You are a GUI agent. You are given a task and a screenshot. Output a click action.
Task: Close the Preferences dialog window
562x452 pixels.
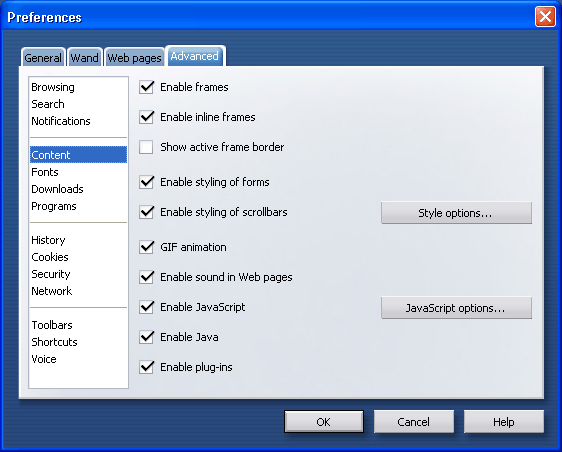click(545, 16)
